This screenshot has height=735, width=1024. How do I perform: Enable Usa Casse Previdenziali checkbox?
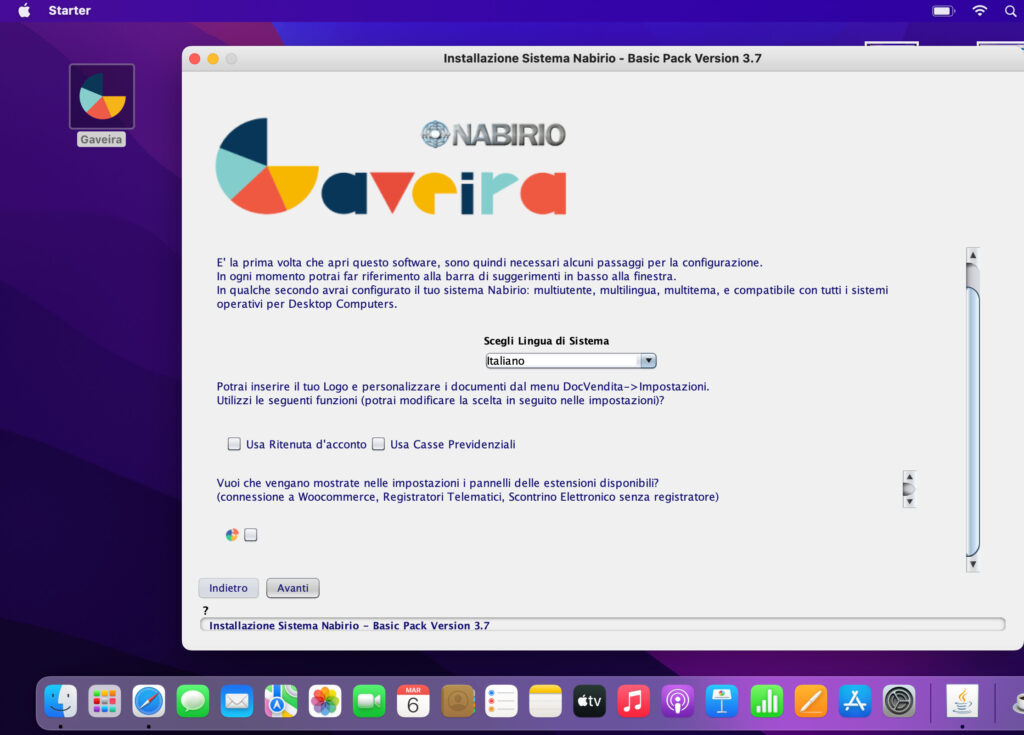[378, 444]
